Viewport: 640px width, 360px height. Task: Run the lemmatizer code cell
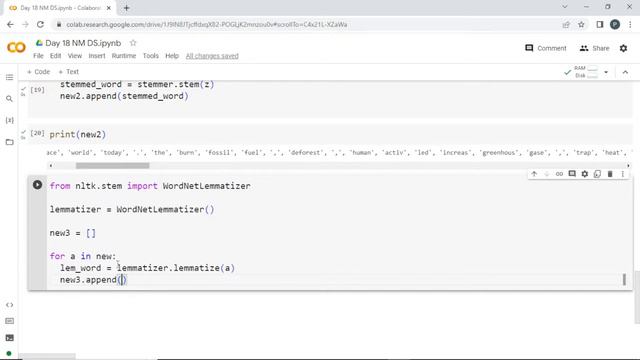point(37,185)
